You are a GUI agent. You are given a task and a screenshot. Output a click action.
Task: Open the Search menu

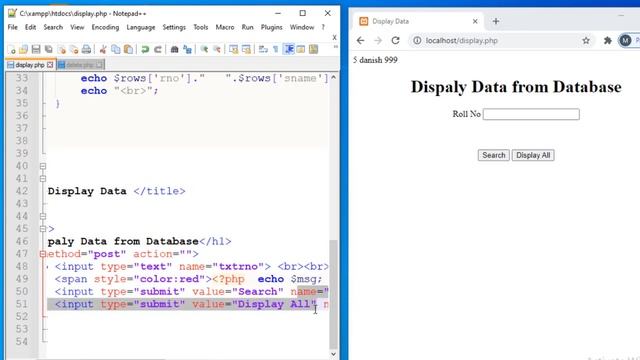pos(53,27)
